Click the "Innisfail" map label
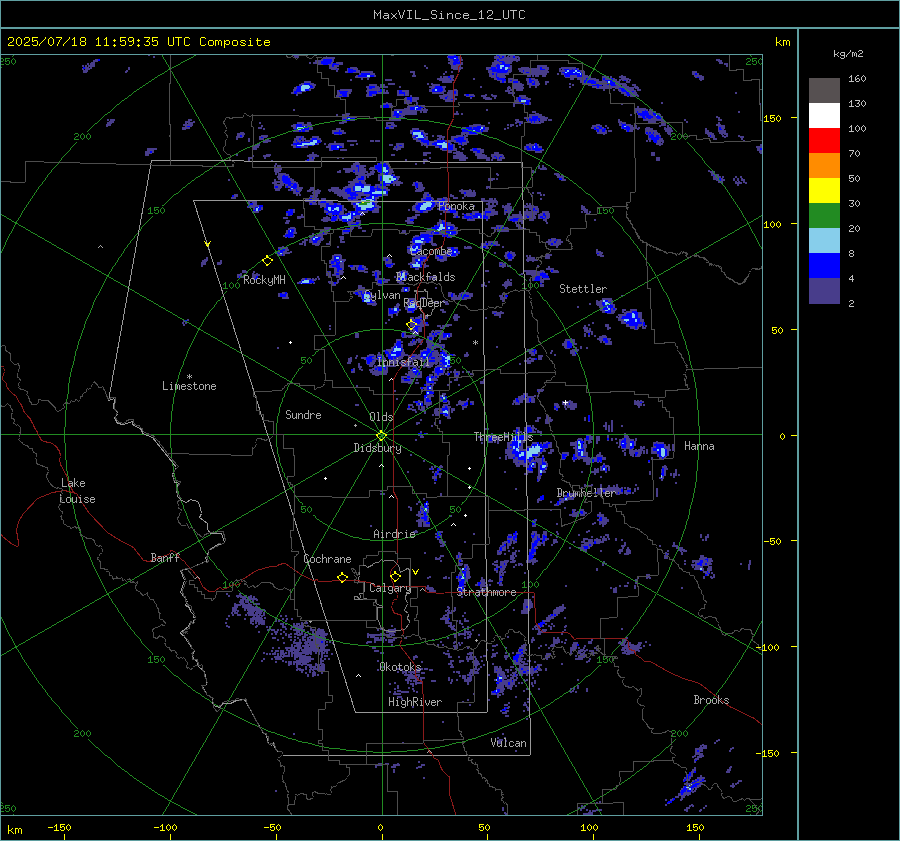 pyautogui.click(x=404, y=362)
